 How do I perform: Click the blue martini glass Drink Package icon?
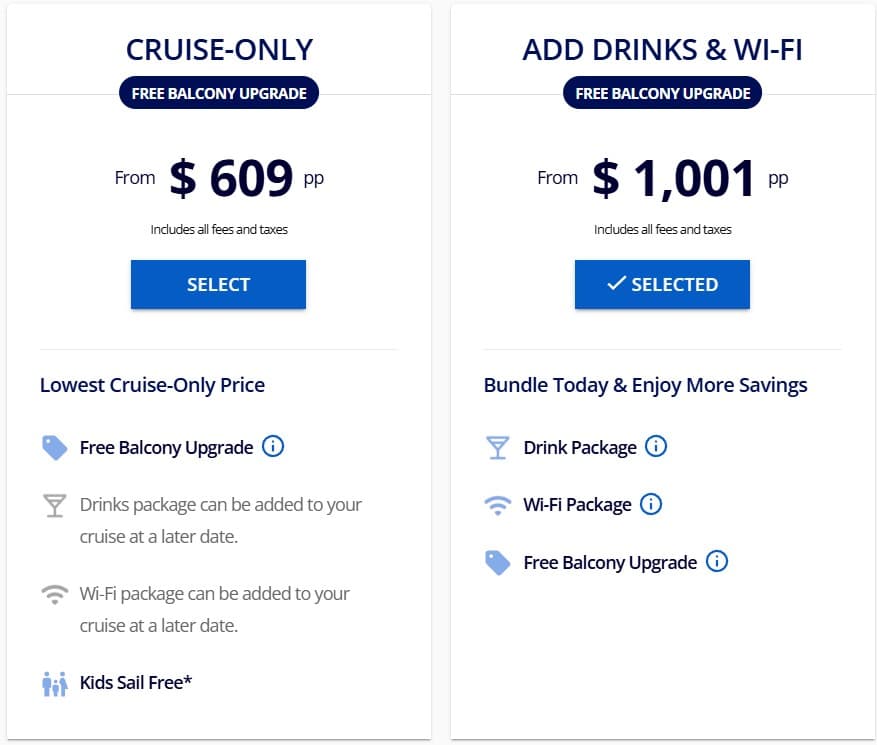(497, 447)
